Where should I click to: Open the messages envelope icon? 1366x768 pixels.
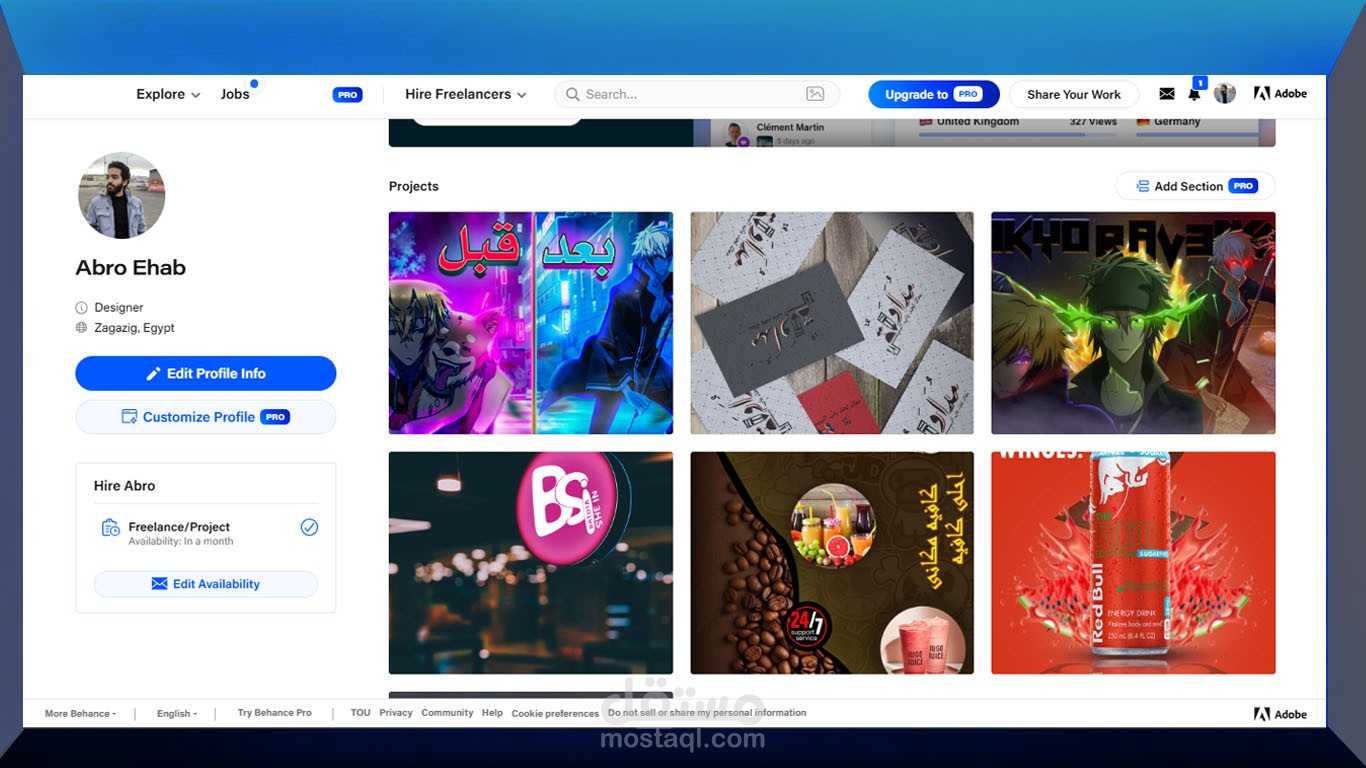pos(1166,94)
